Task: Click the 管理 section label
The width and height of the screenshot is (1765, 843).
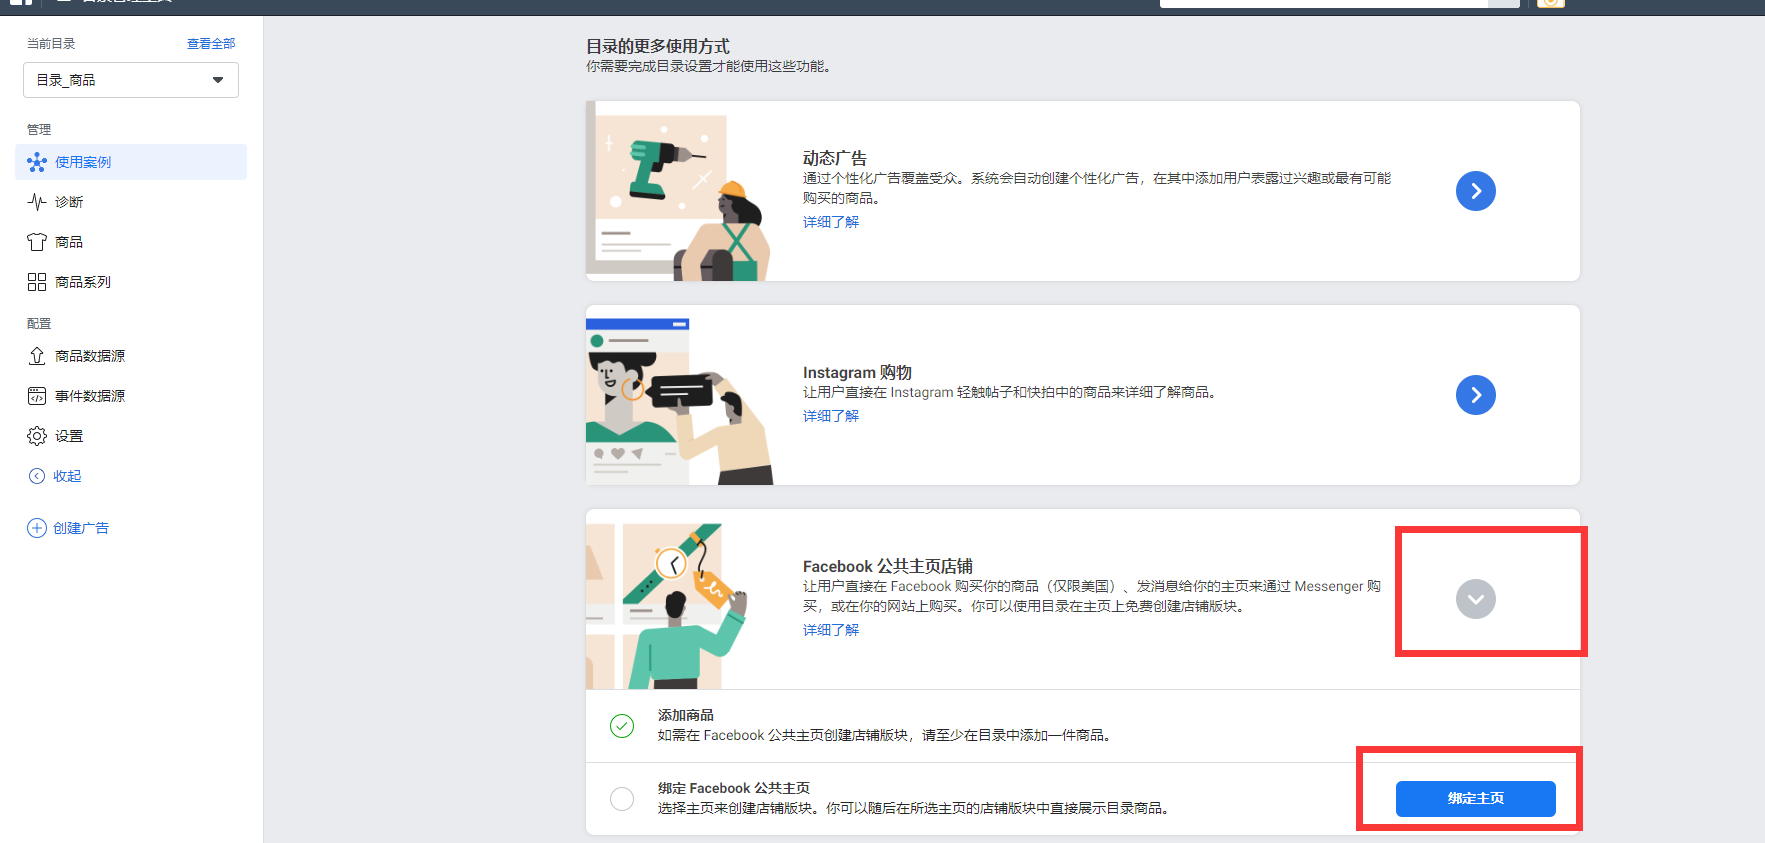Action: pos(39,130)
